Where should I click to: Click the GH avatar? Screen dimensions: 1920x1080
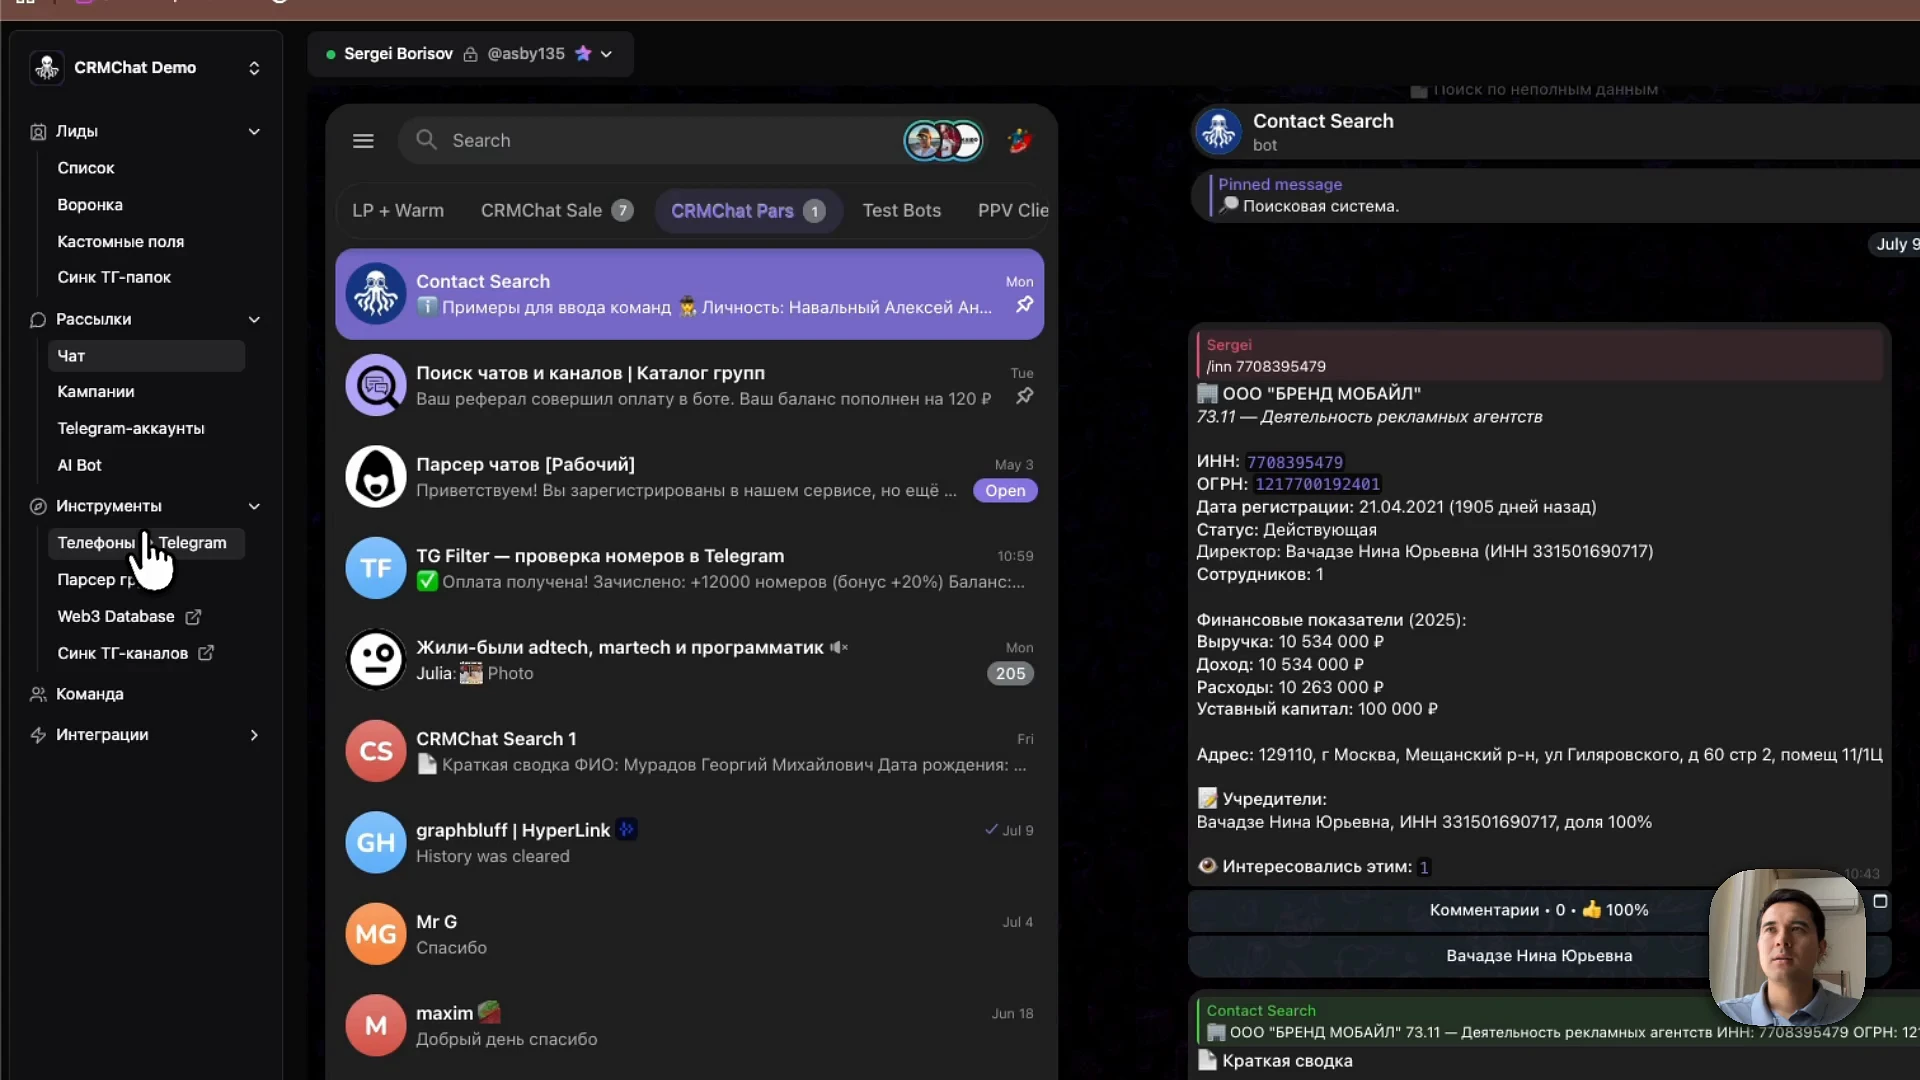pyautogui.click(x=376, y=843)
